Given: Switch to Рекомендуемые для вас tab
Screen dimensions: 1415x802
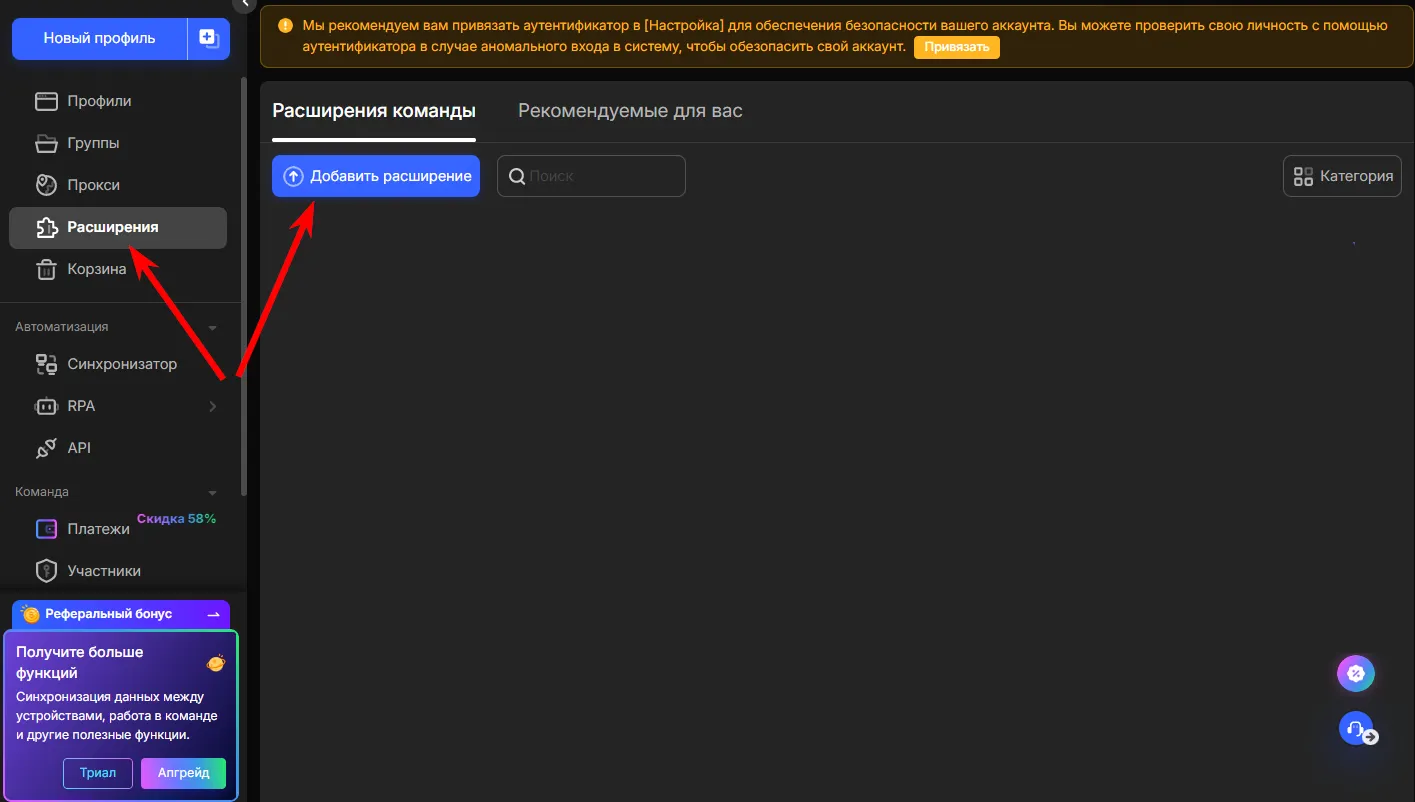Looking at the screenshot, I should (630, 111).
